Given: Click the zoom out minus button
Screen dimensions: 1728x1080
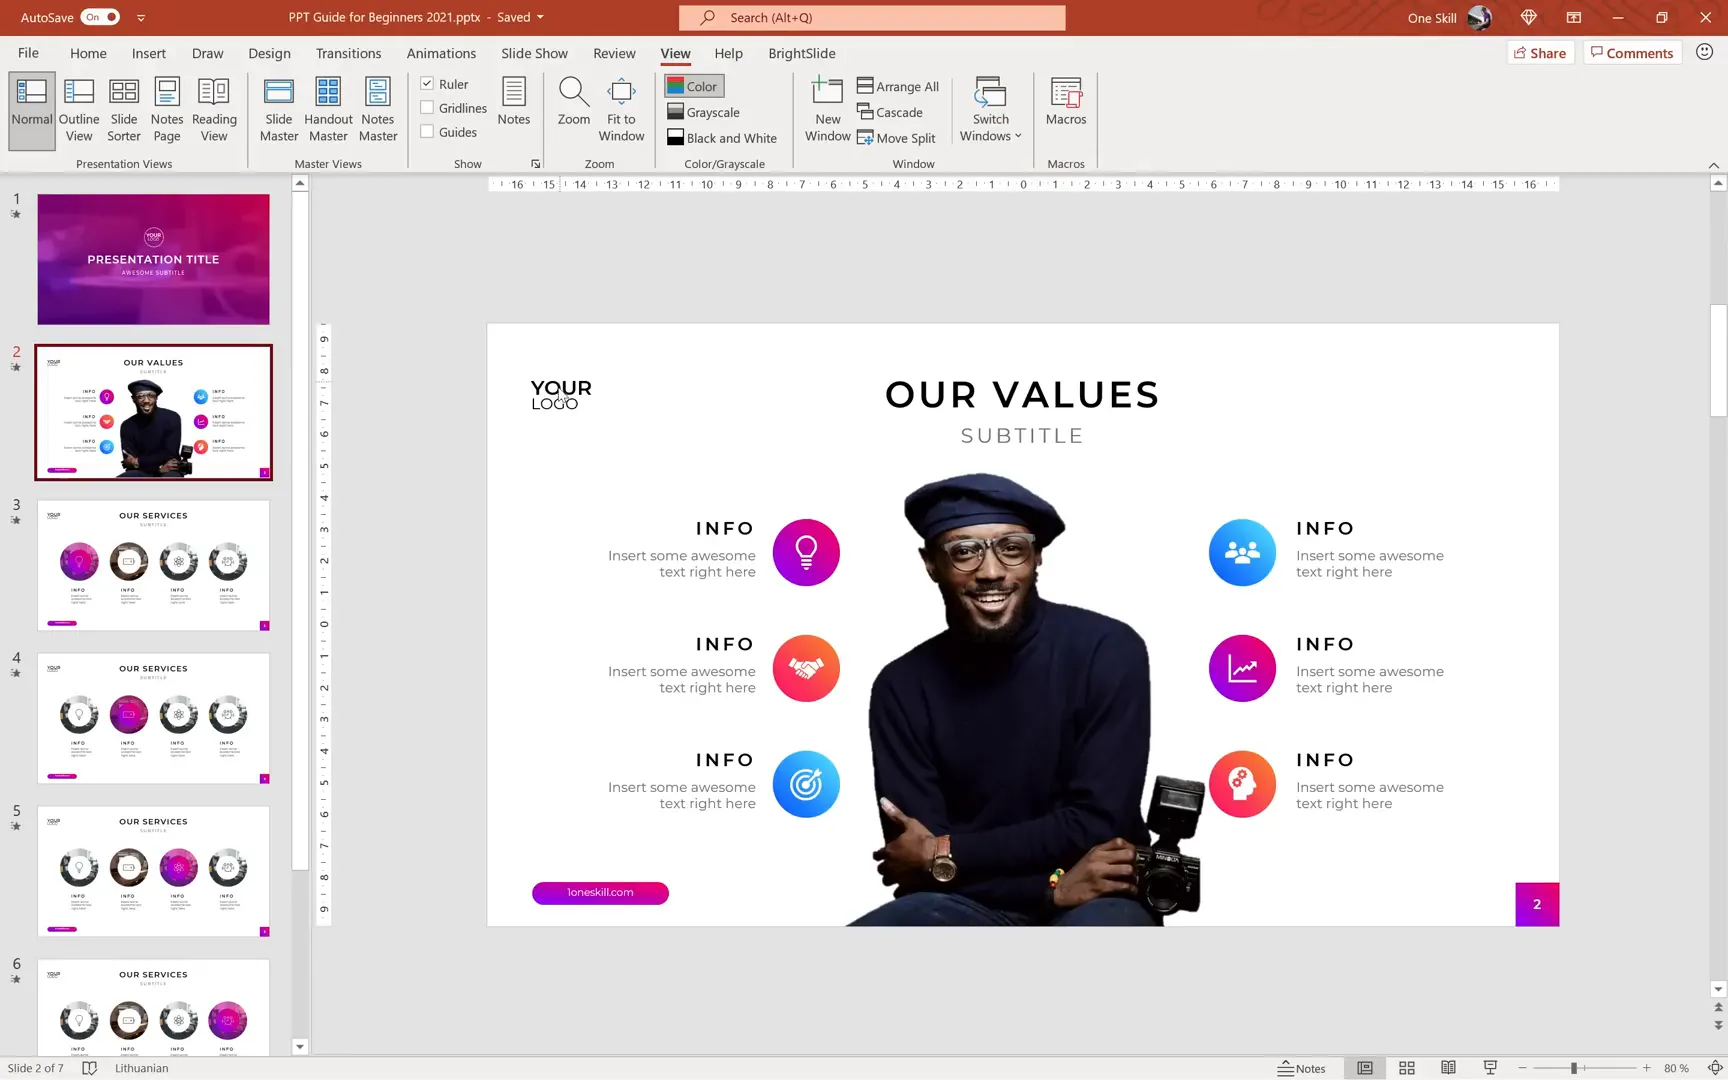Looking at the screenshot, I should 1523,1068.
